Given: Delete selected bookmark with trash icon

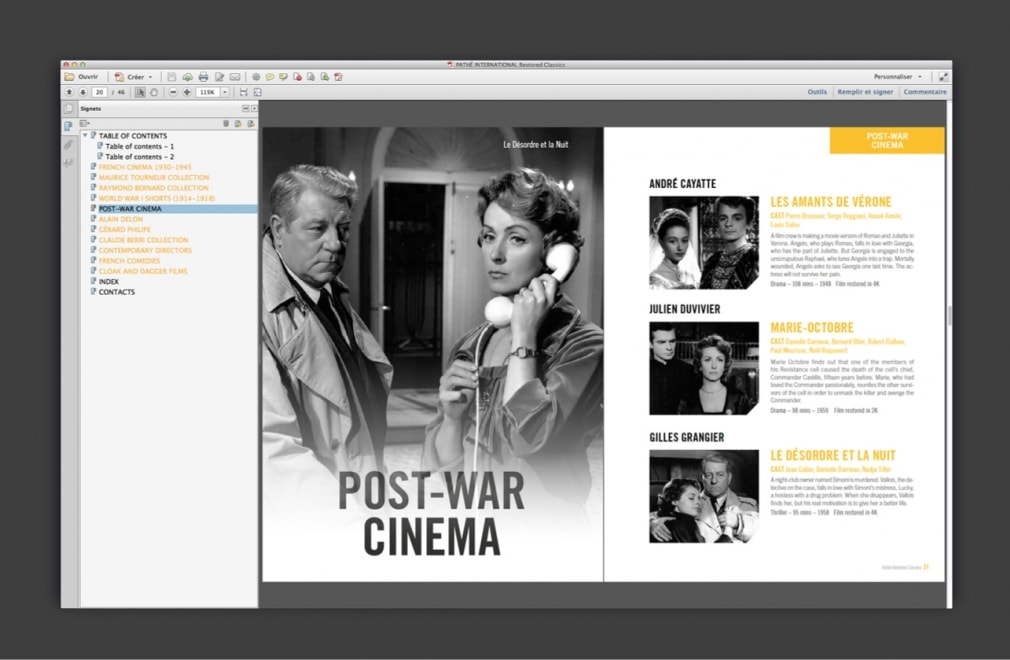Looking at the screenshot, I should pyautogui.click(x=225, y=122).
